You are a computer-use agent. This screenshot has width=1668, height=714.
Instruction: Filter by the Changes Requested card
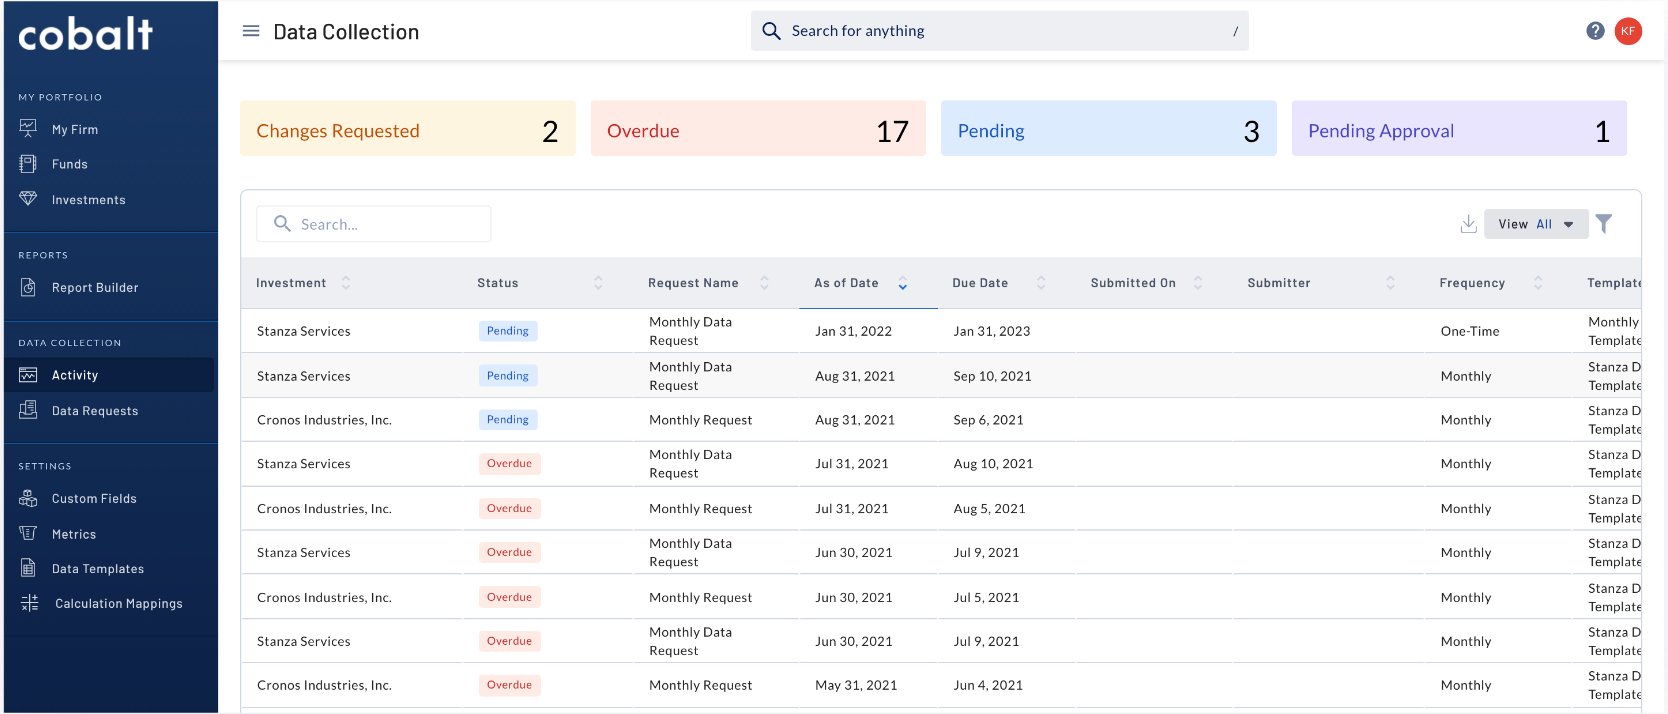click(x=408, y=128)
